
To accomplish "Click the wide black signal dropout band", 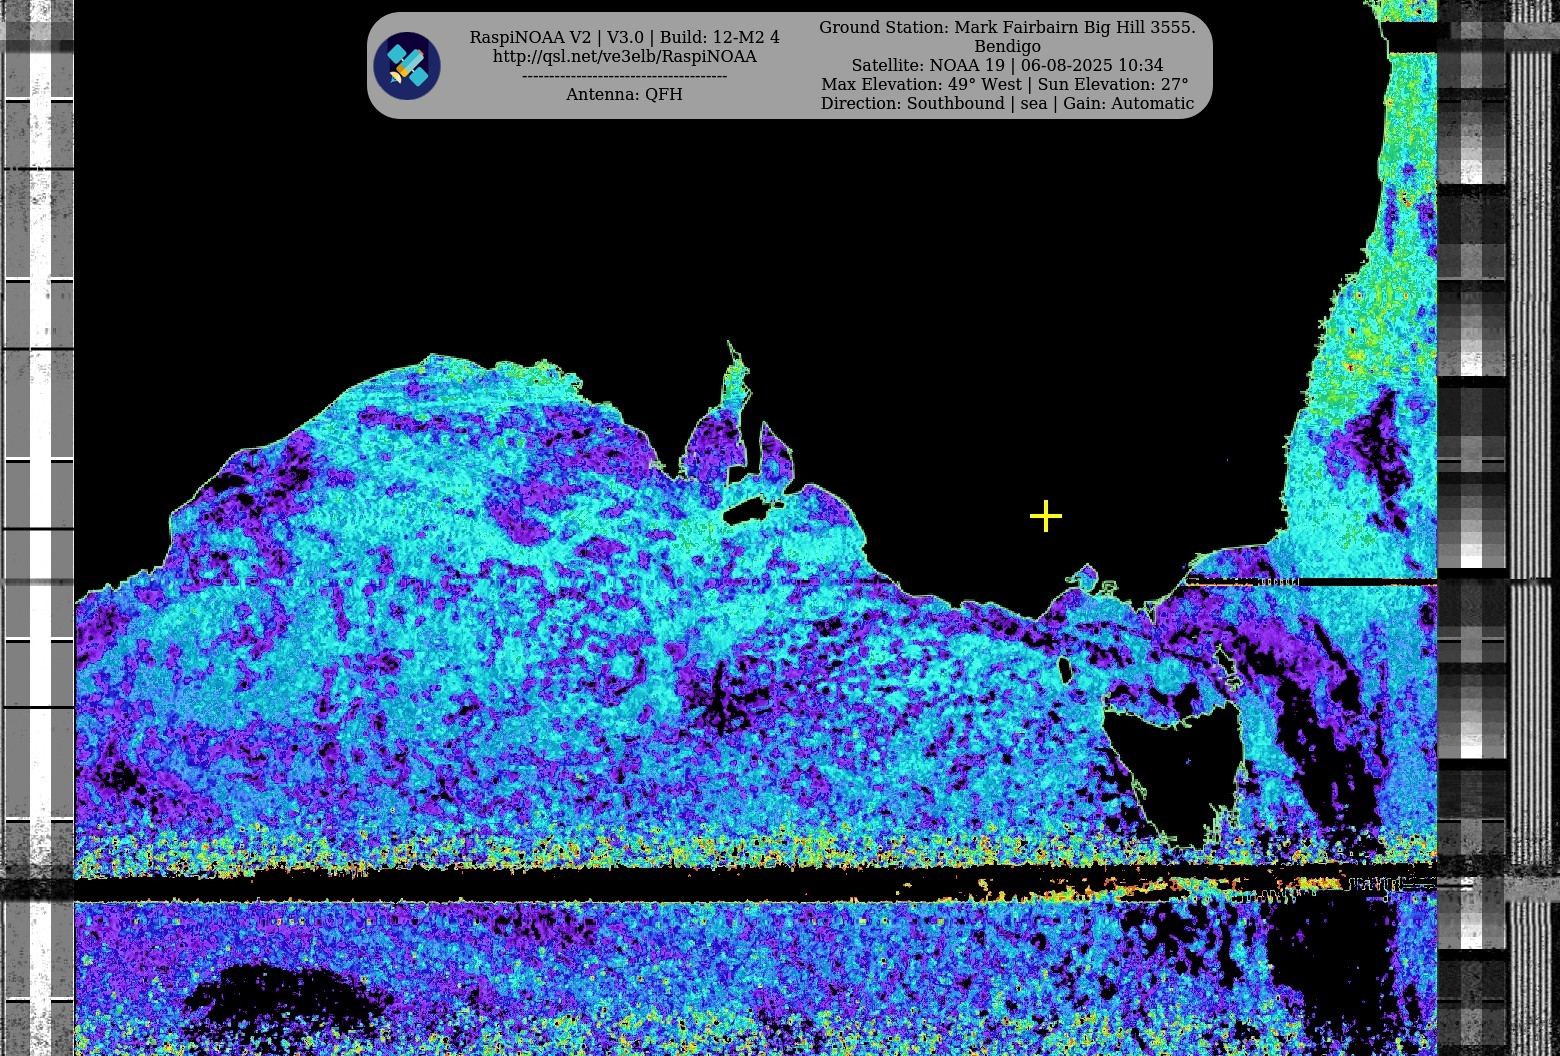I will coord(500,888).
